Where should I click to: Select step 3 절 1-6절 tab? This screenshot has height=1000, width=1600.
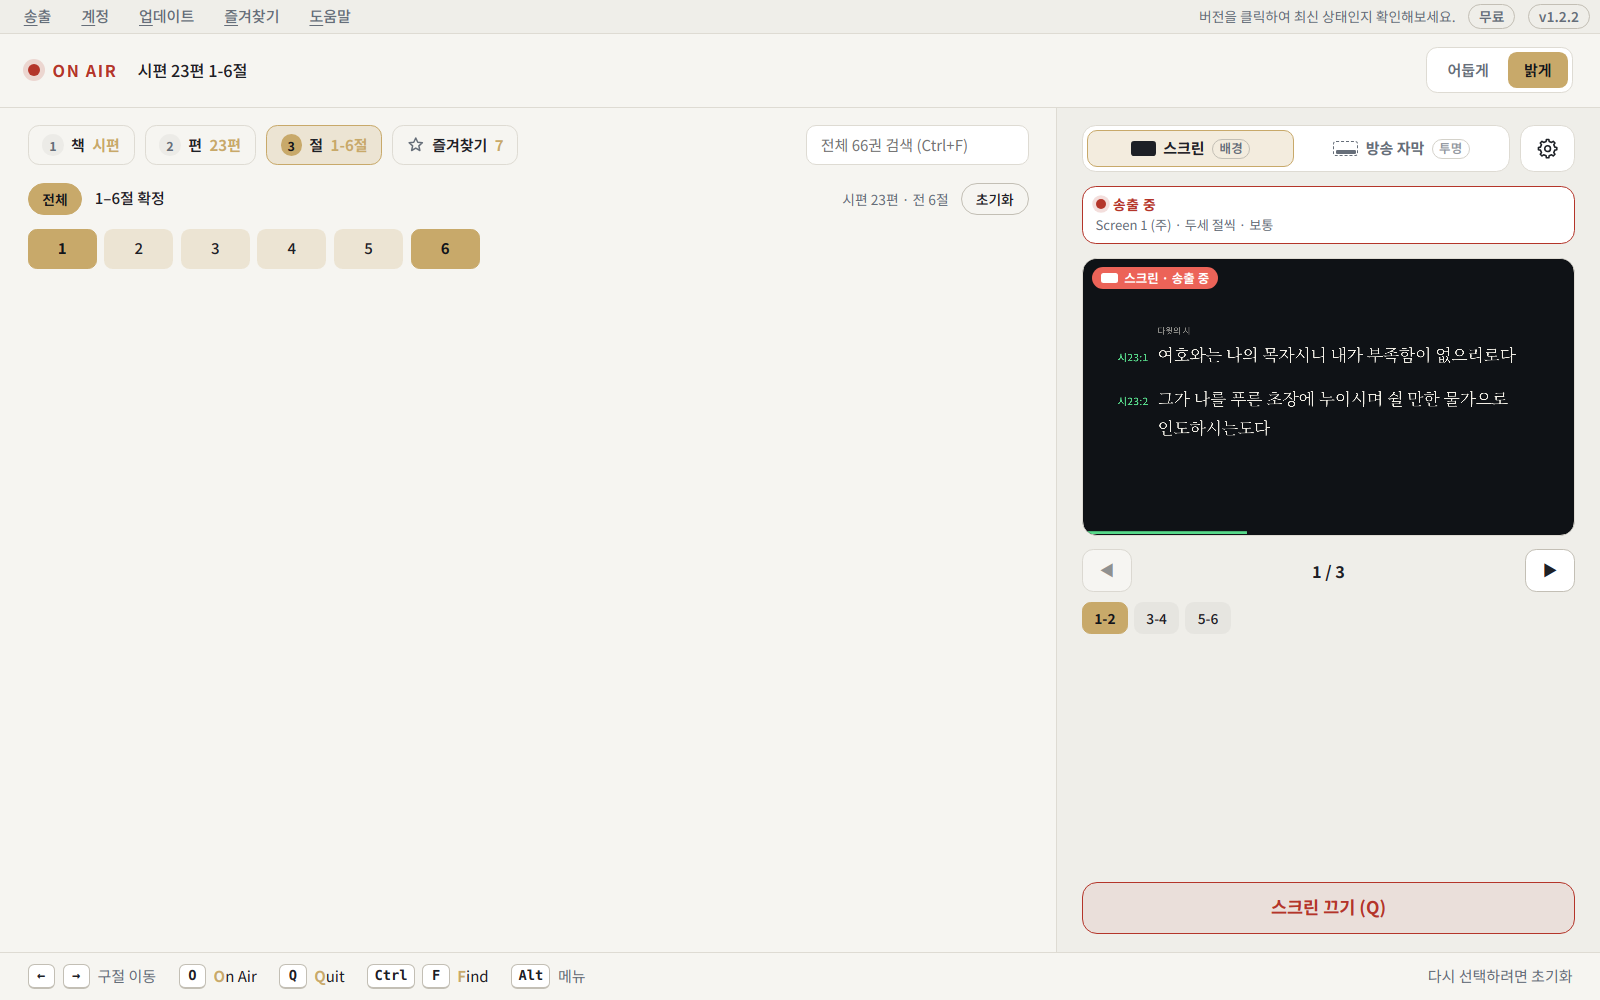click(324, 145)
